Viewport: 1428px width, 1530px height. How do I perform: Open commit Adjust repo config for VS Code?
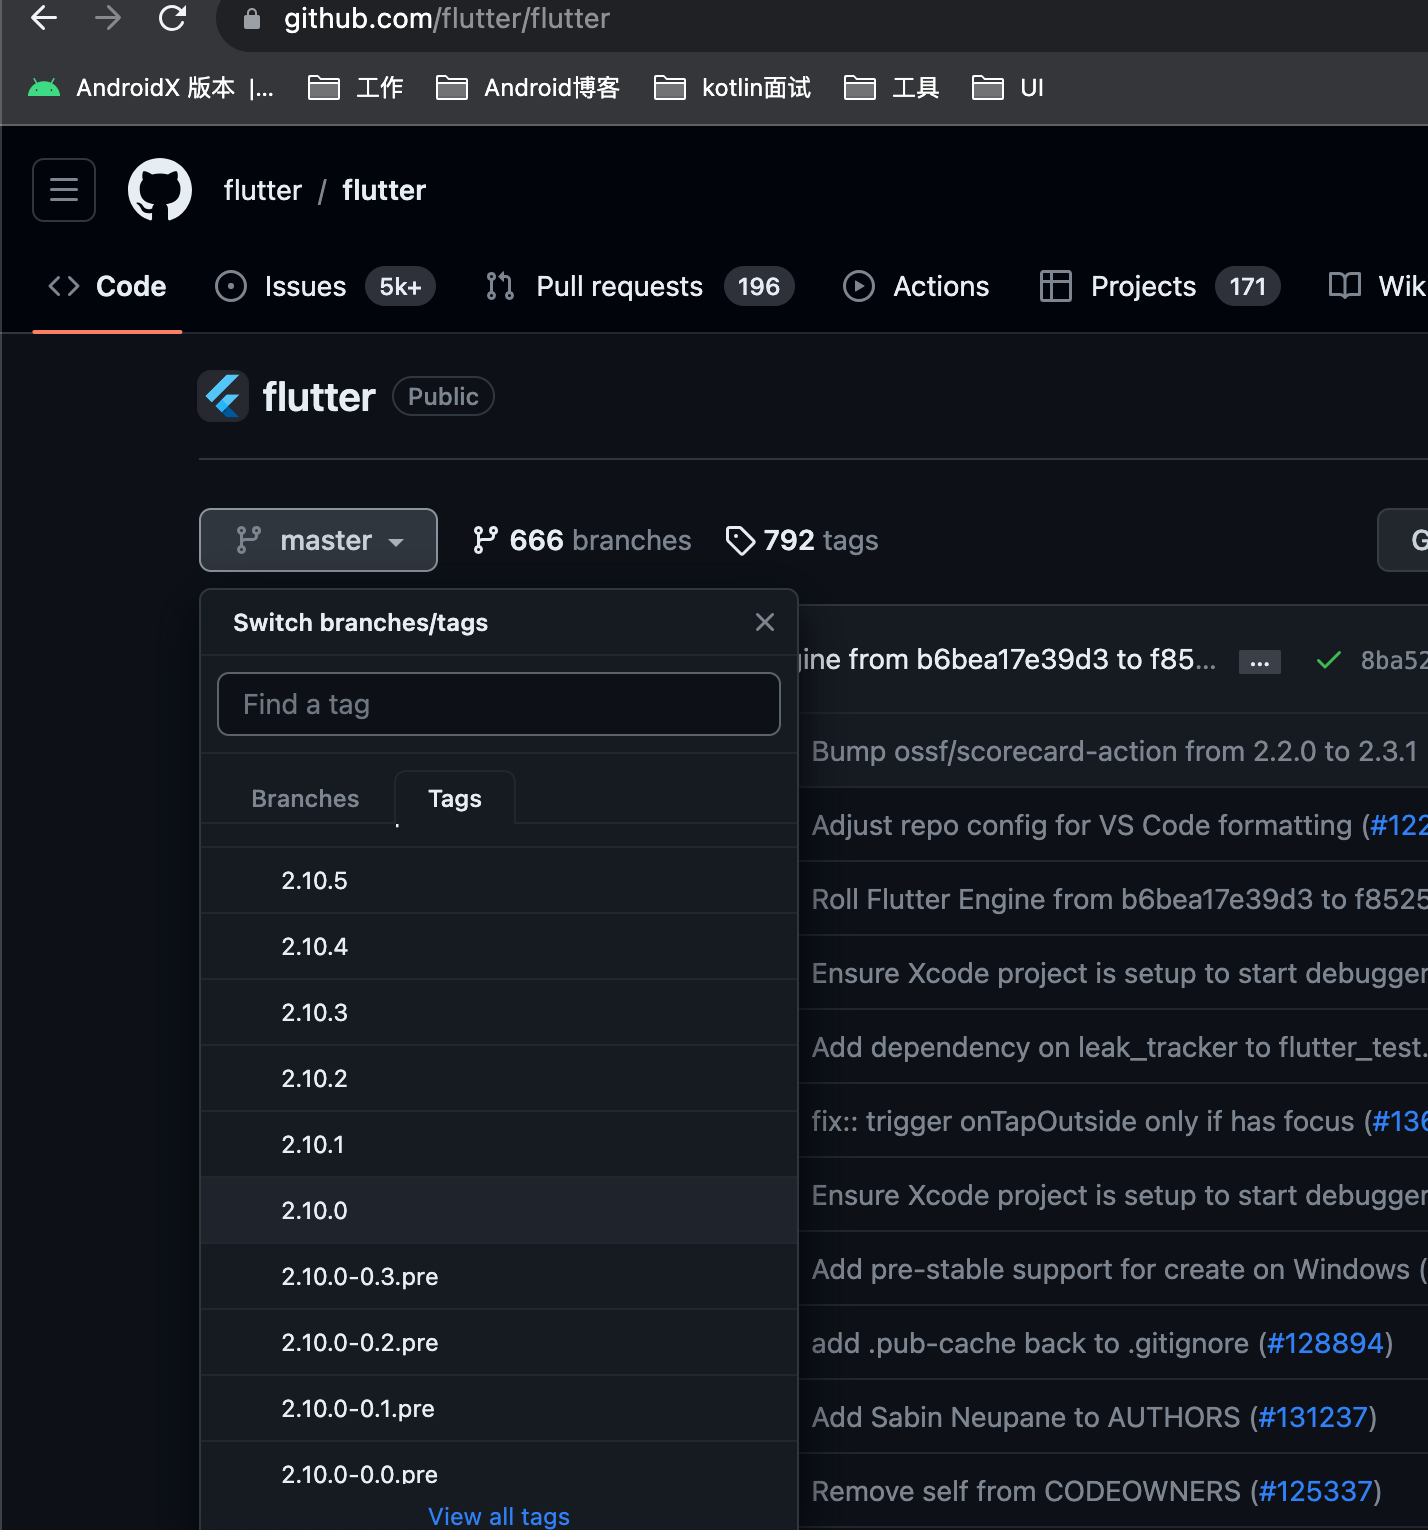tap(1086, 825)
